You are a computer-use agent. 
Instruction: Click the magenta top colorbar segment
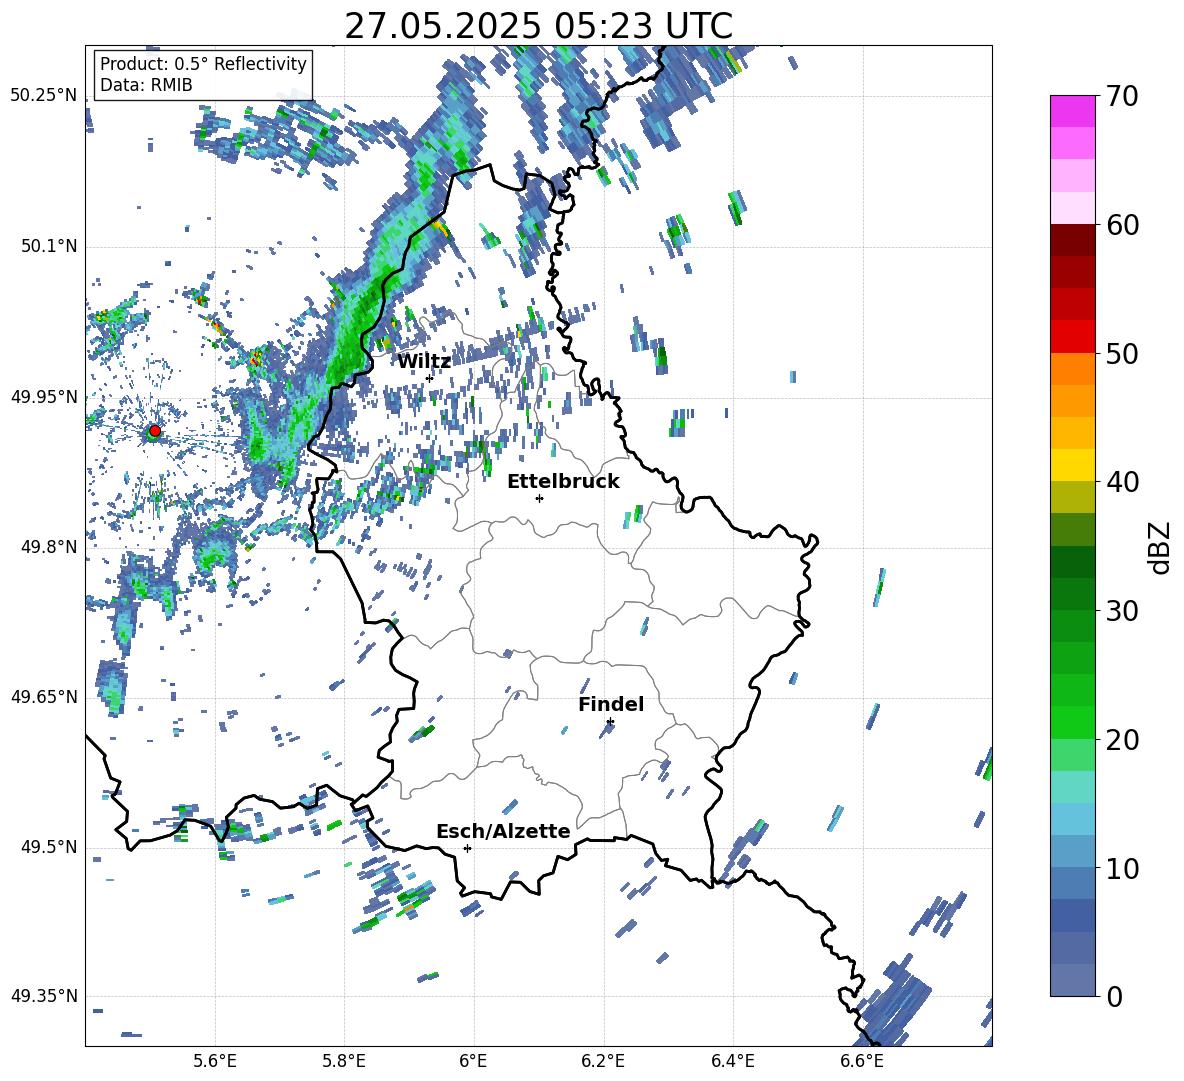(x=1072, y=111)
